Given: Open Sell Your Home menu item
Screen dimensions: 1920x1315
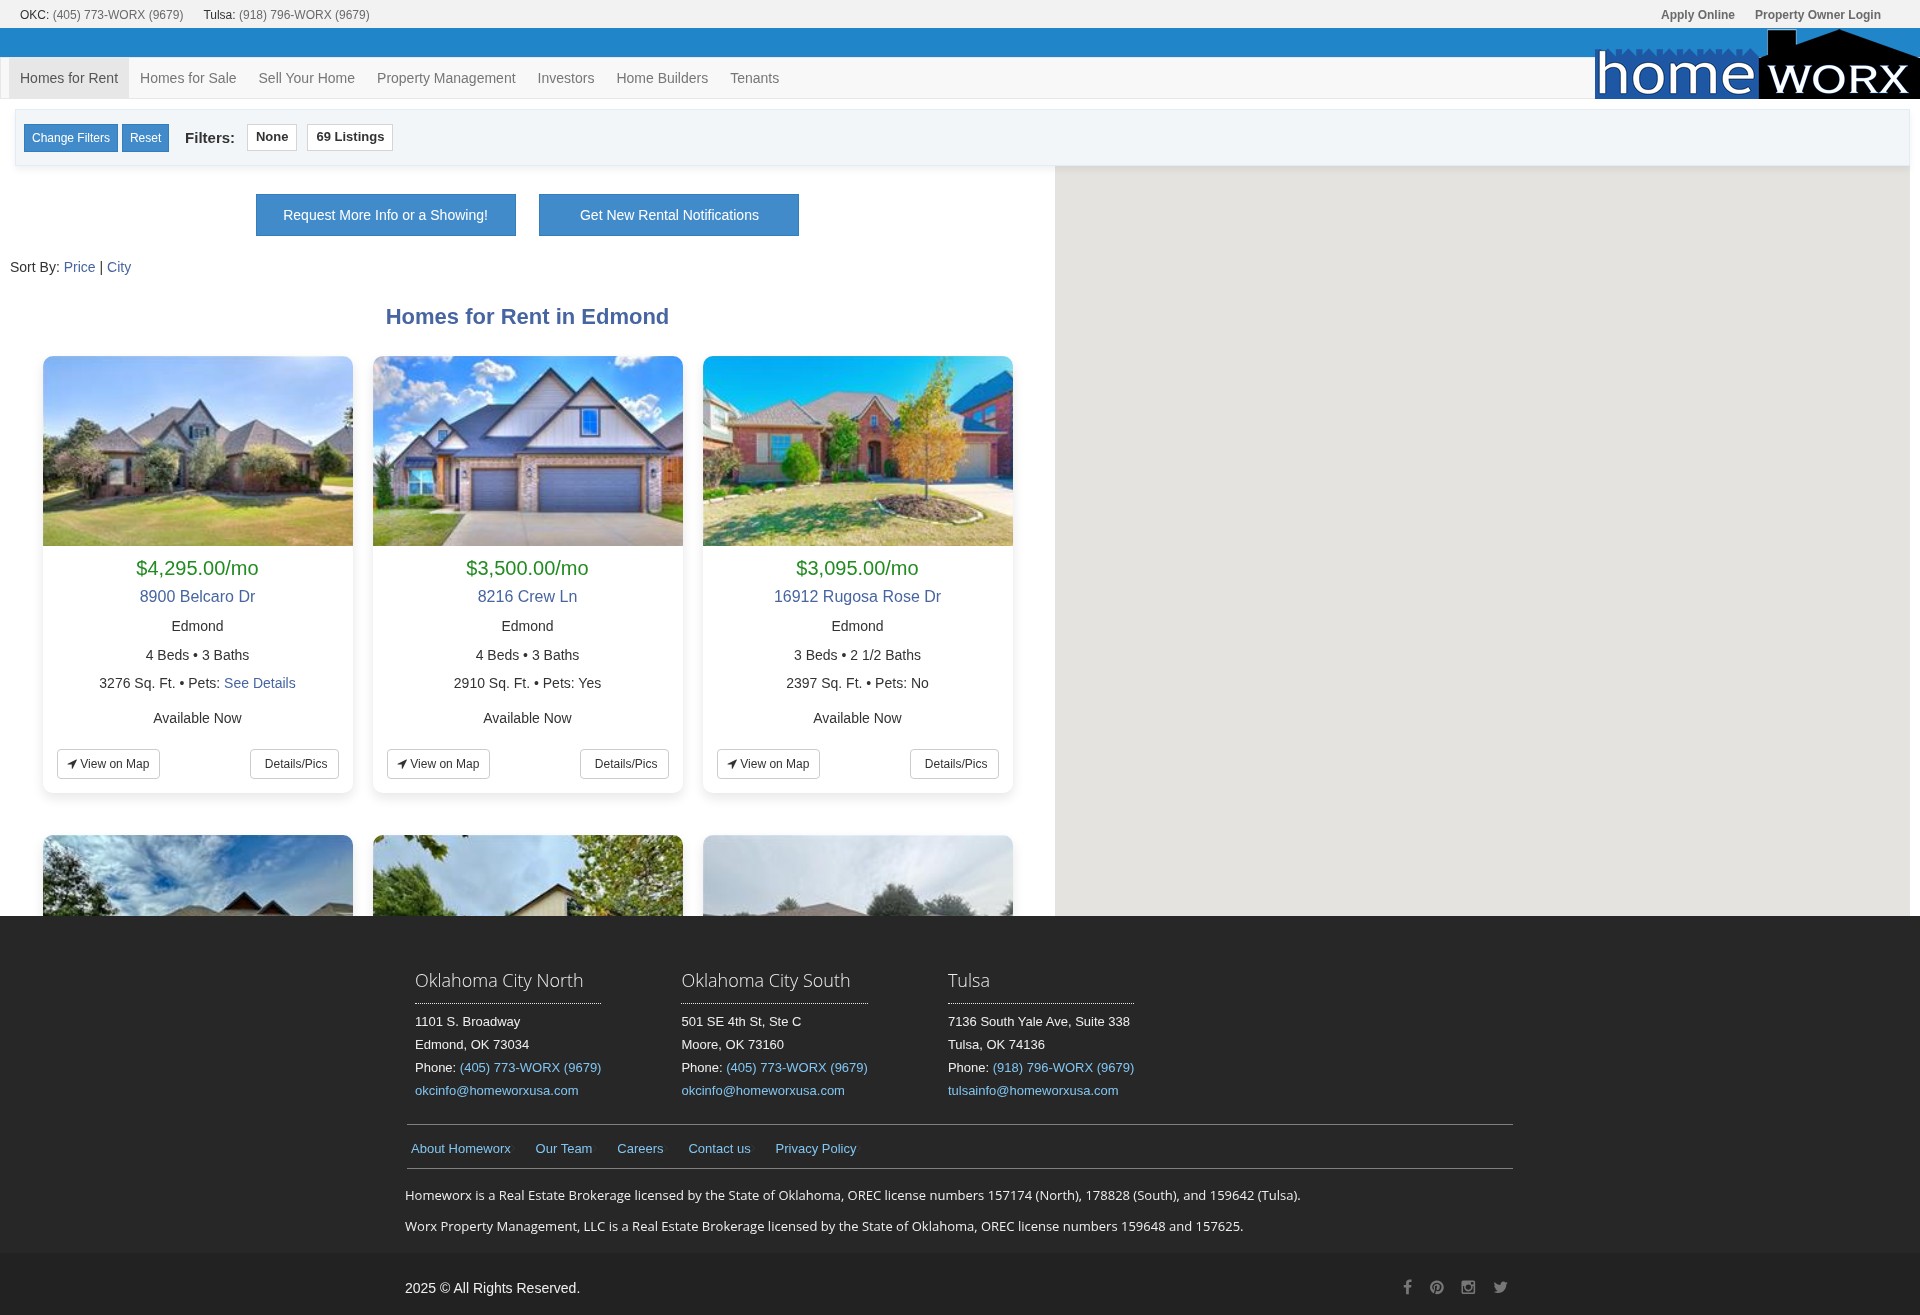Looking at the screenshot, I should coord(306,78).
